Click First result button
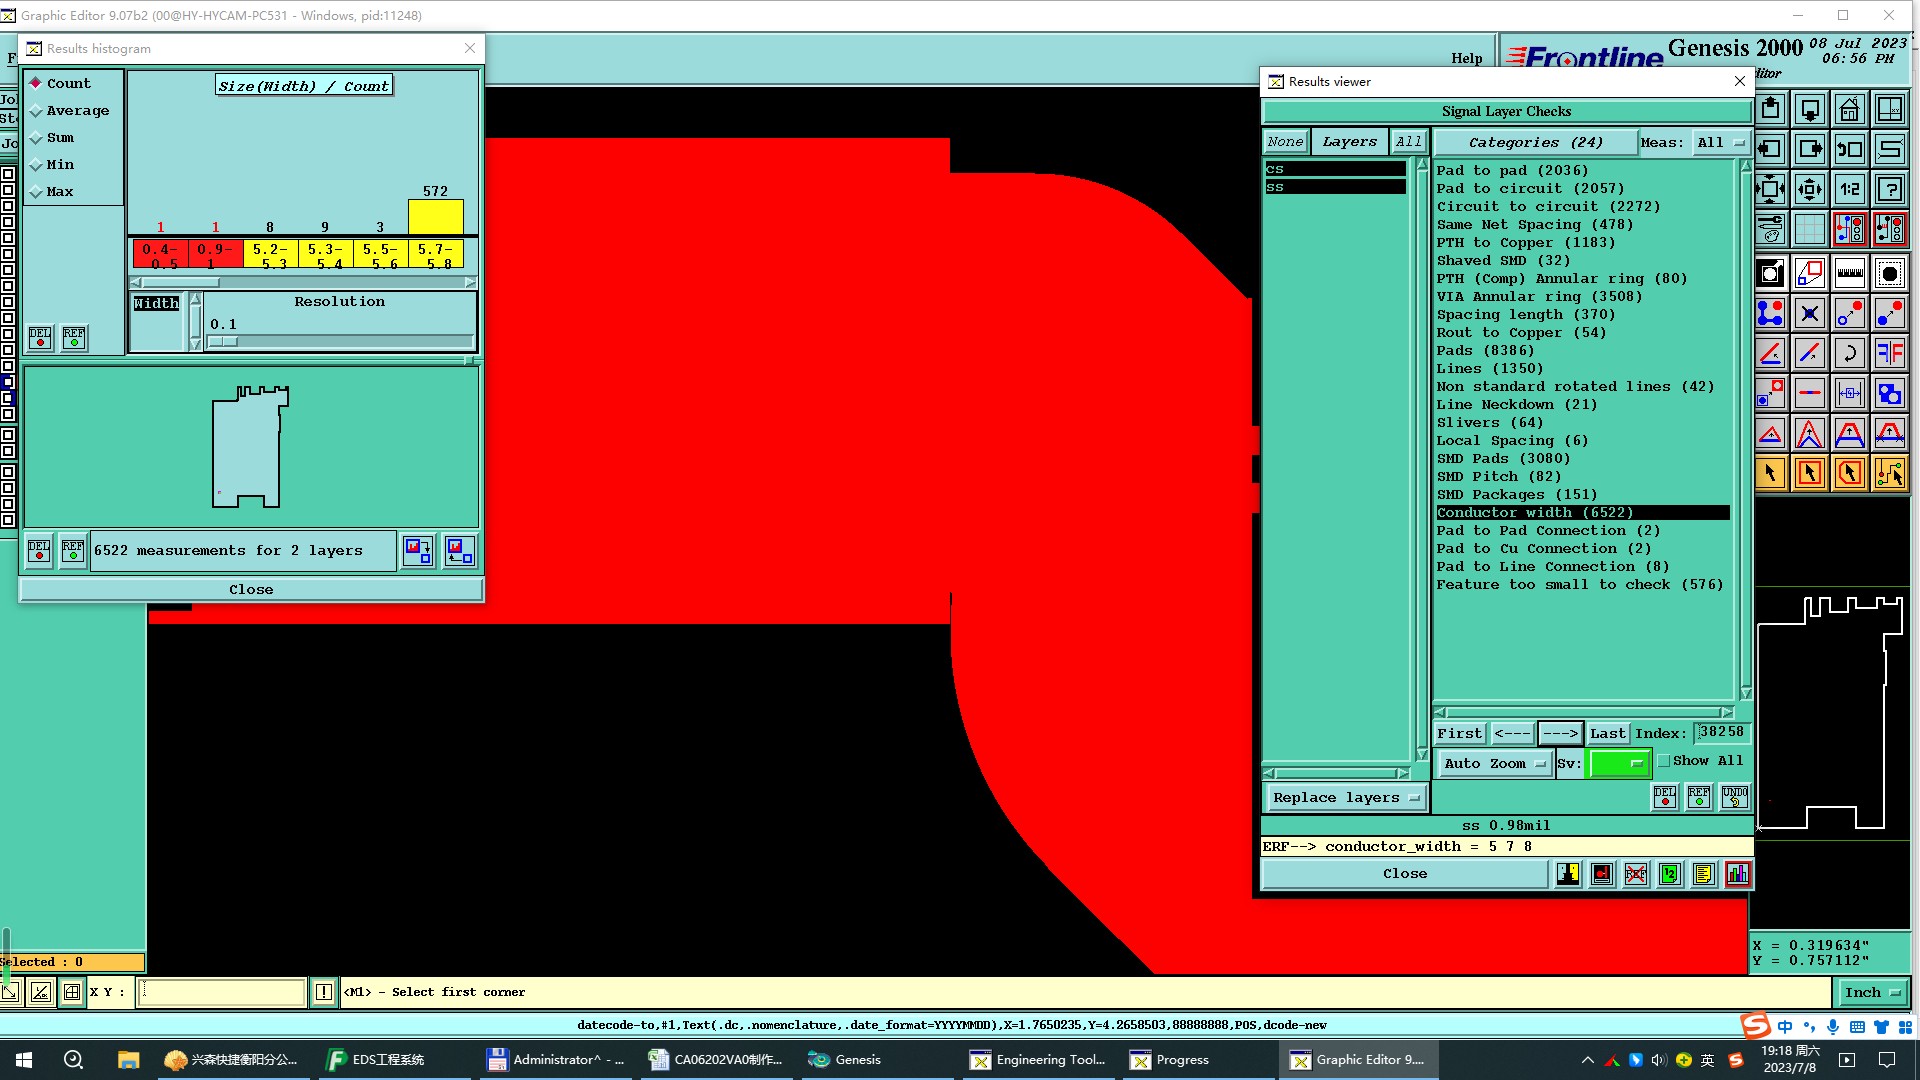Image resolution: width=1920 pixels, height=1080 pixels. 1460,733
